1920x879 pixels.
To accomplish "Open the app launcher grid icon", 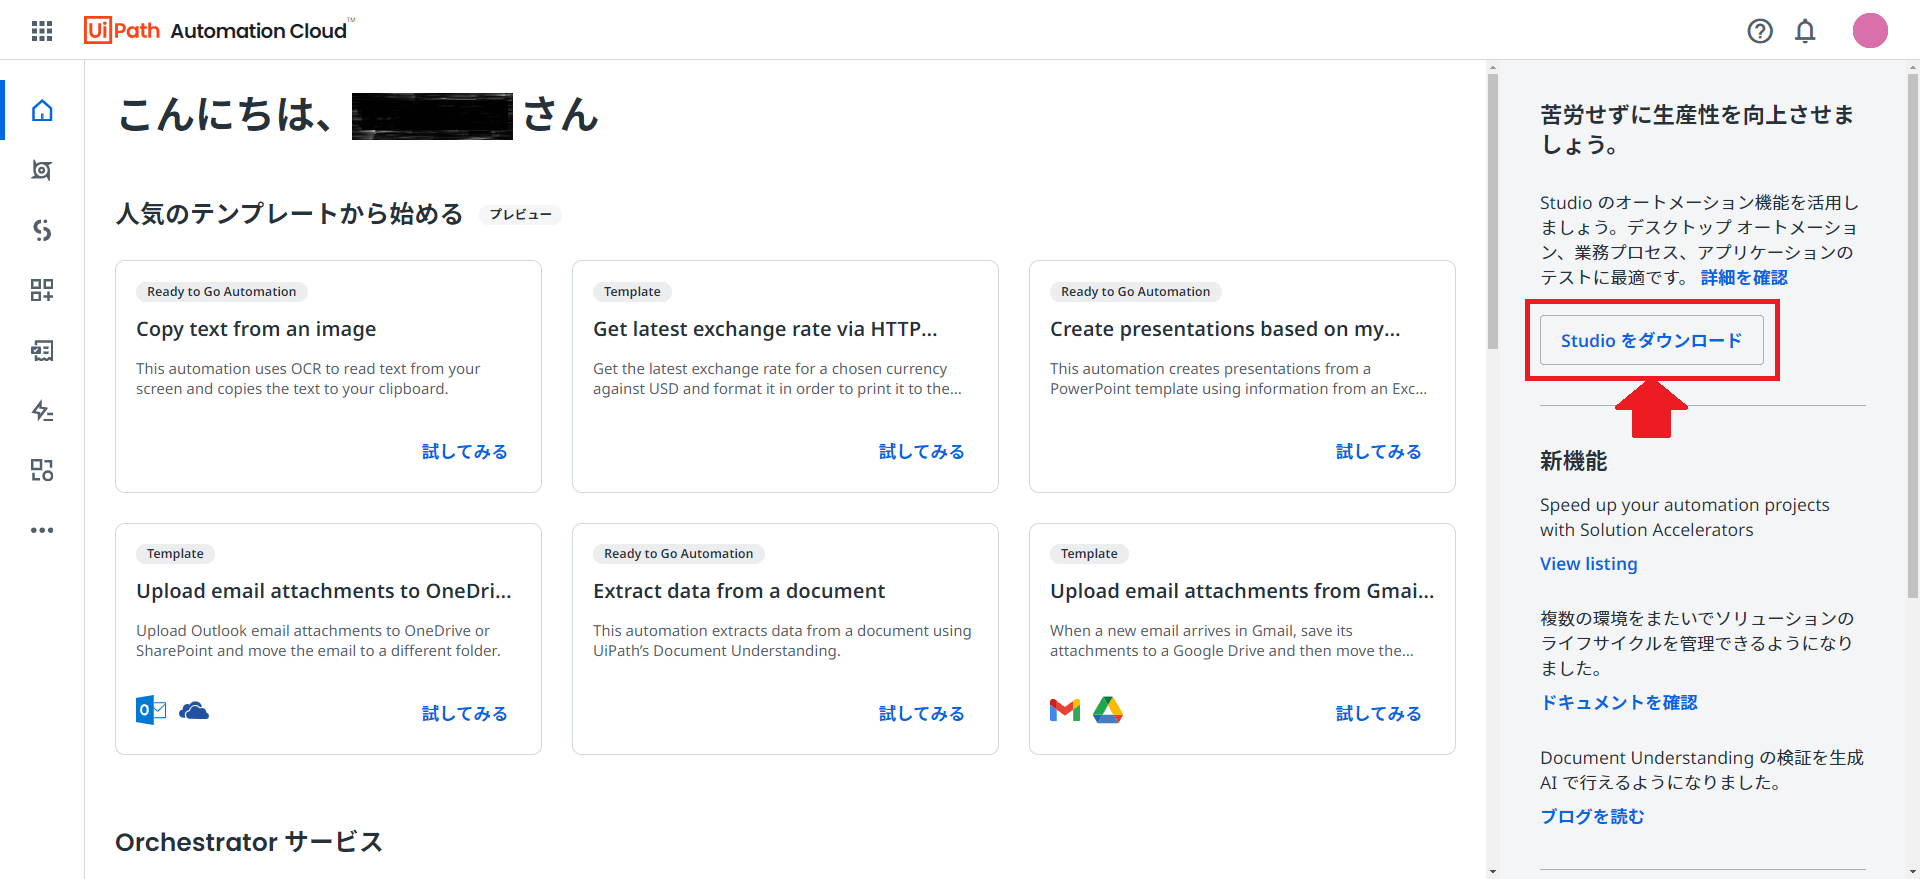I will (x=42, y=31).
